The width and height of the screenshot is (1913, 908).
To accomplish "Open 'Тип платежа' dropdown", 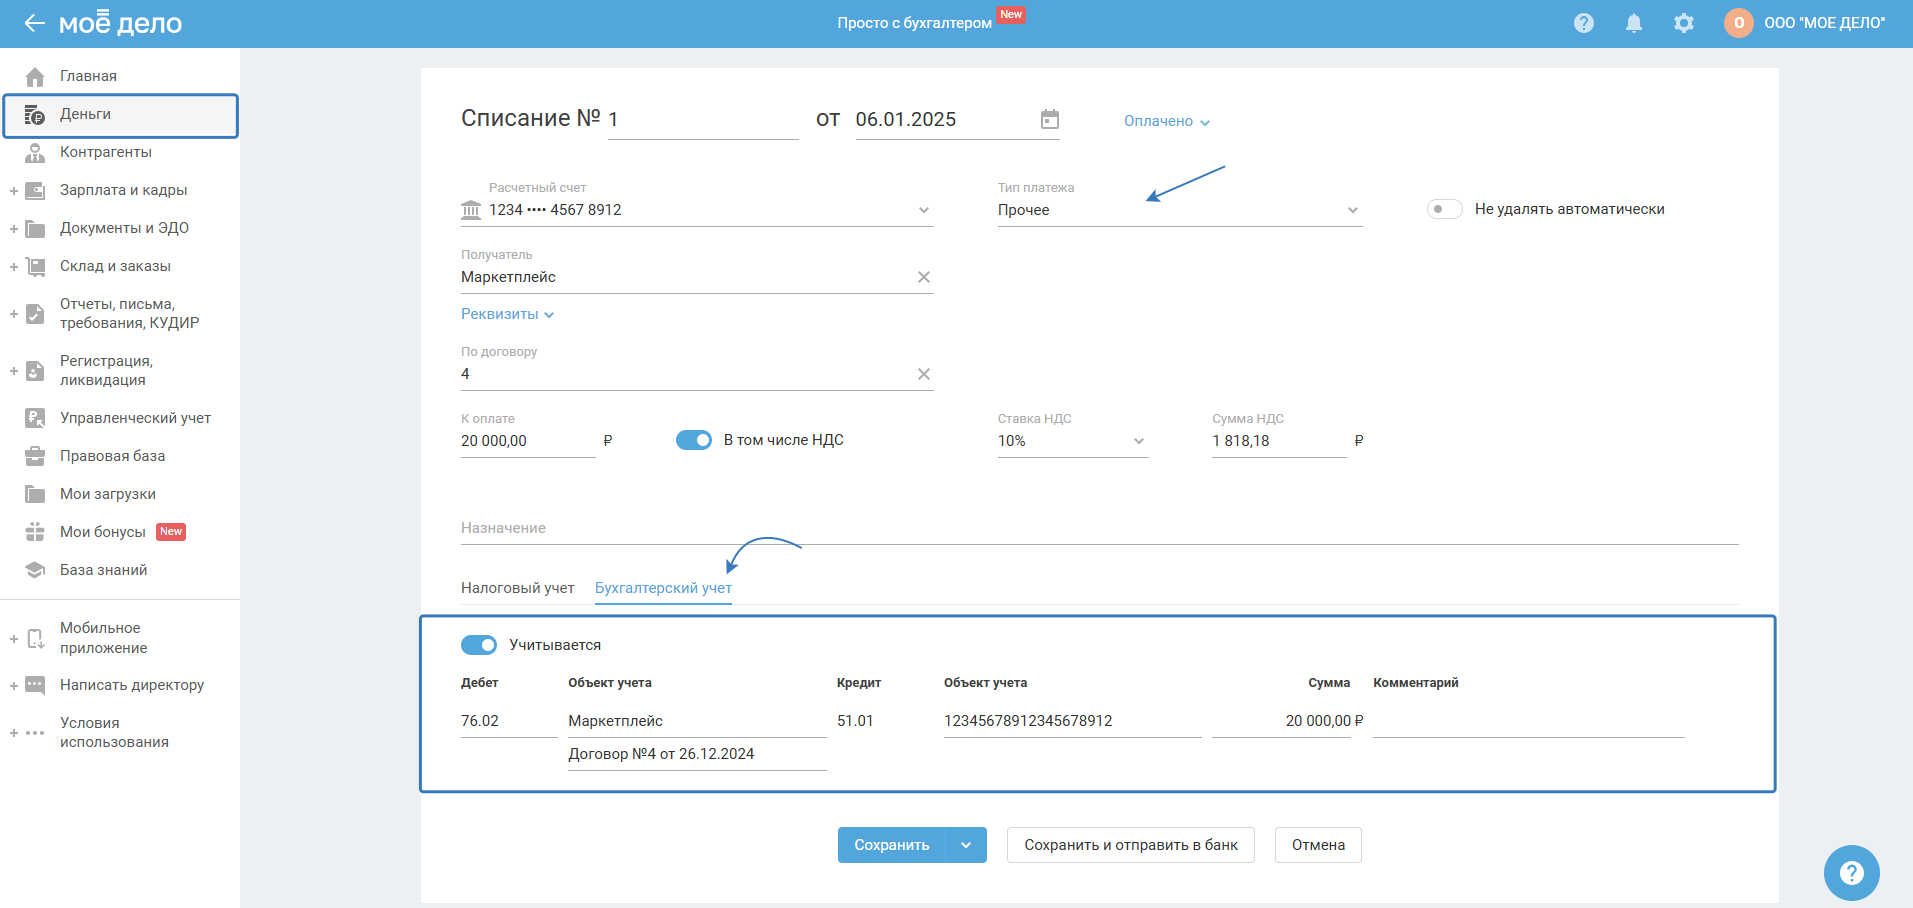I will tap(1179, 210).
